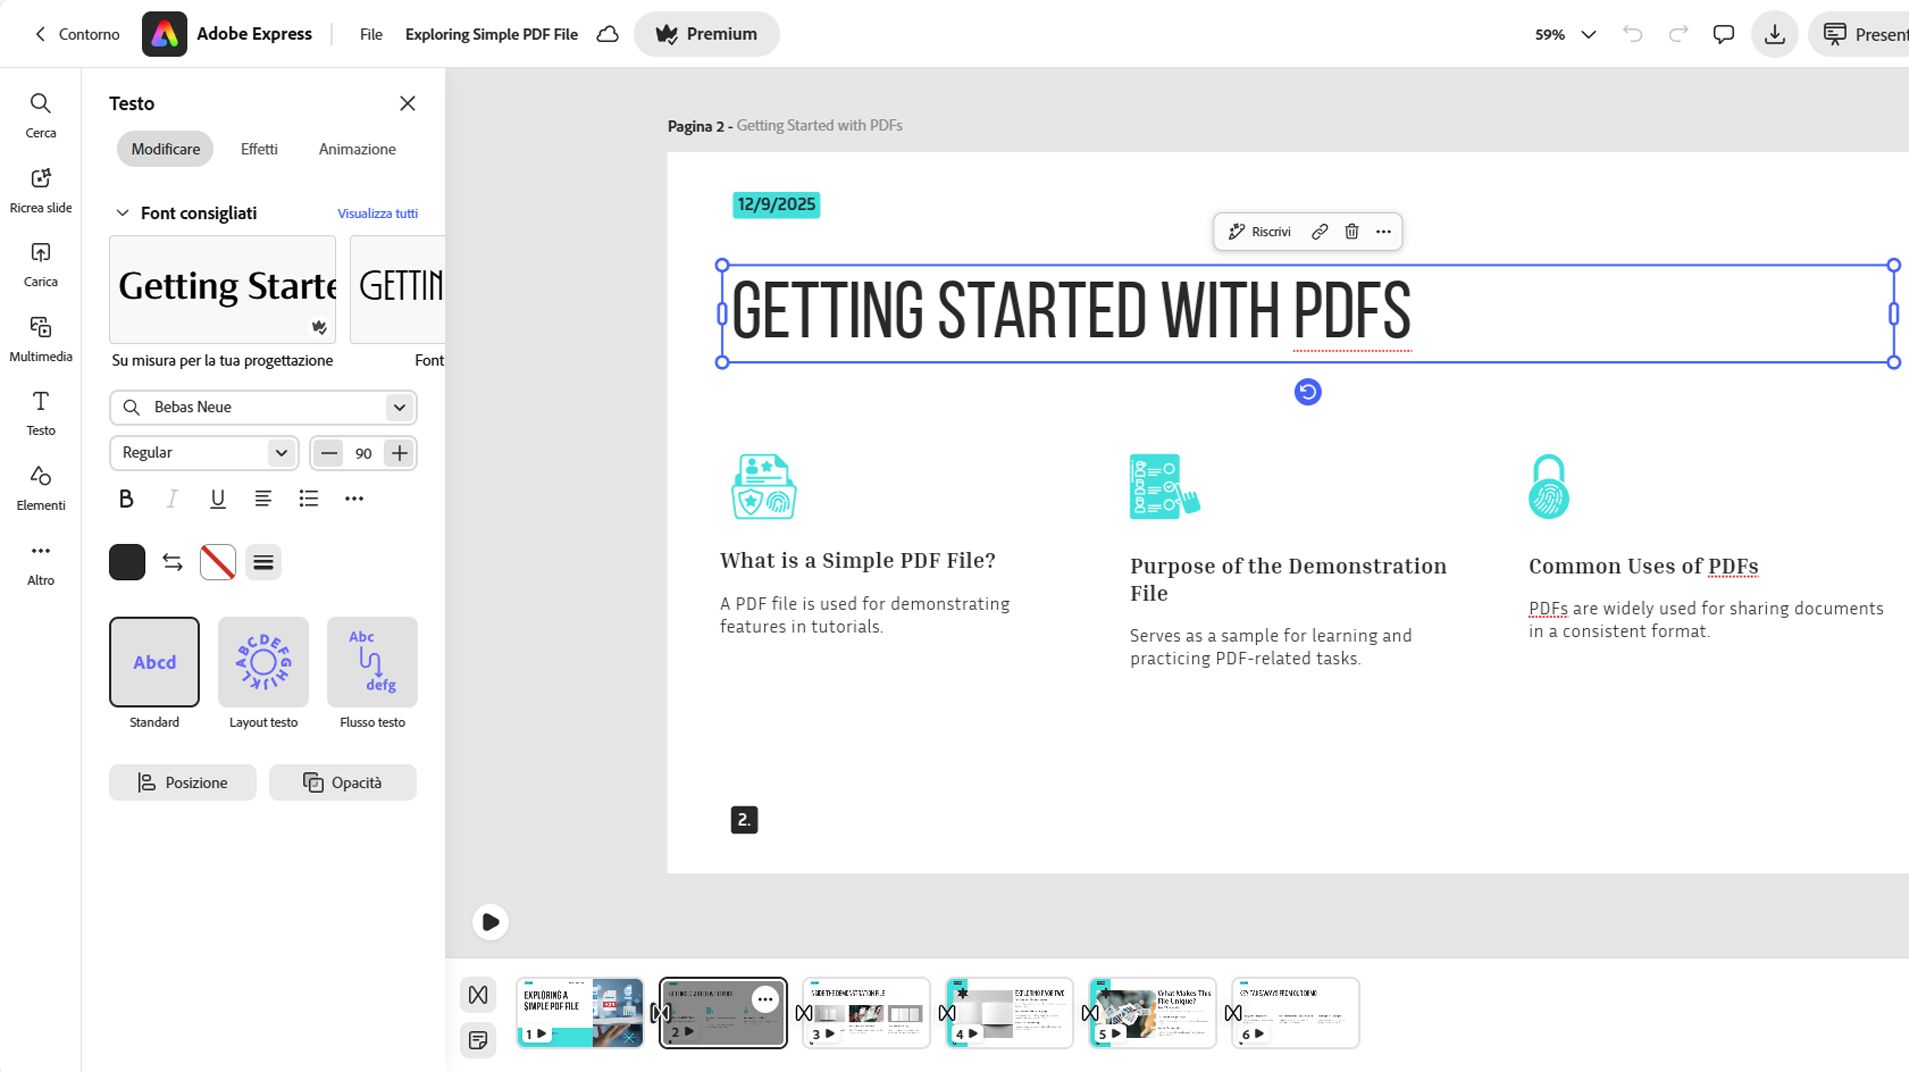Open the Altro more options
Viewport: 1909px width, 1072px height.
pos(40,563)
